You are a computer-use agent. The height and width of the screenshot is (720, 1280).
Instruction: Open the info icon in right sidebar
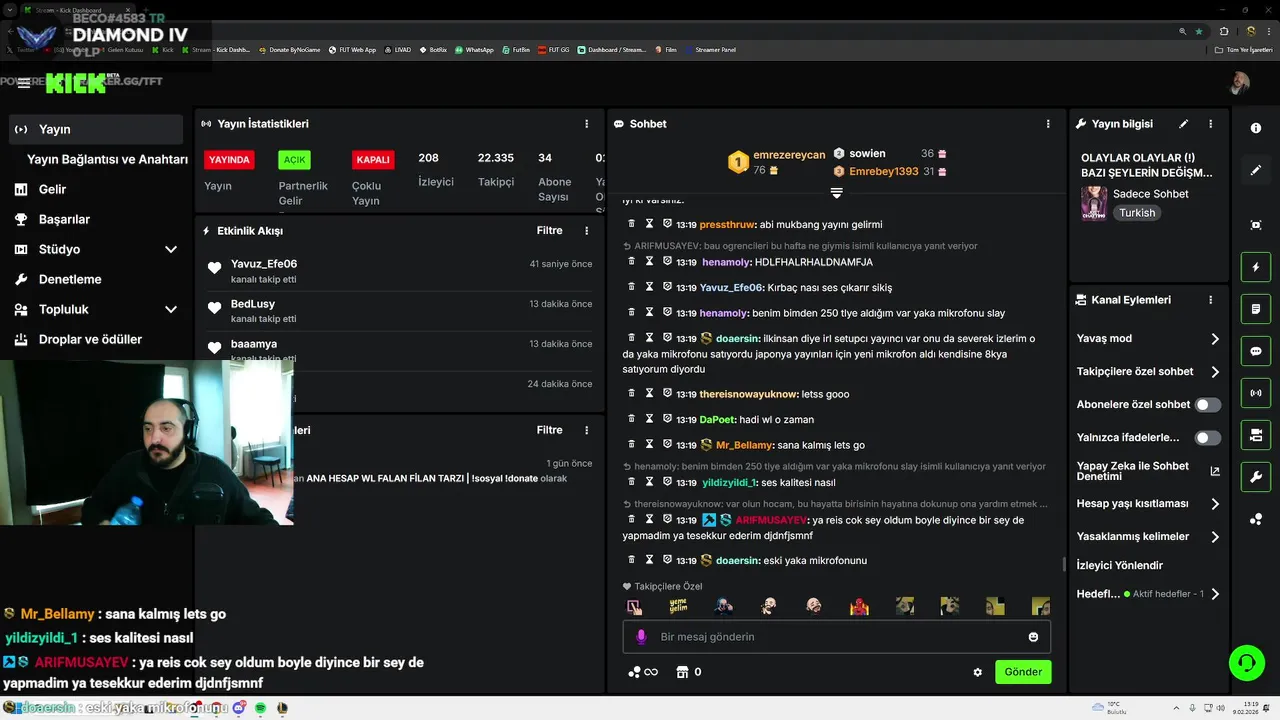[x=1256, y=129]
